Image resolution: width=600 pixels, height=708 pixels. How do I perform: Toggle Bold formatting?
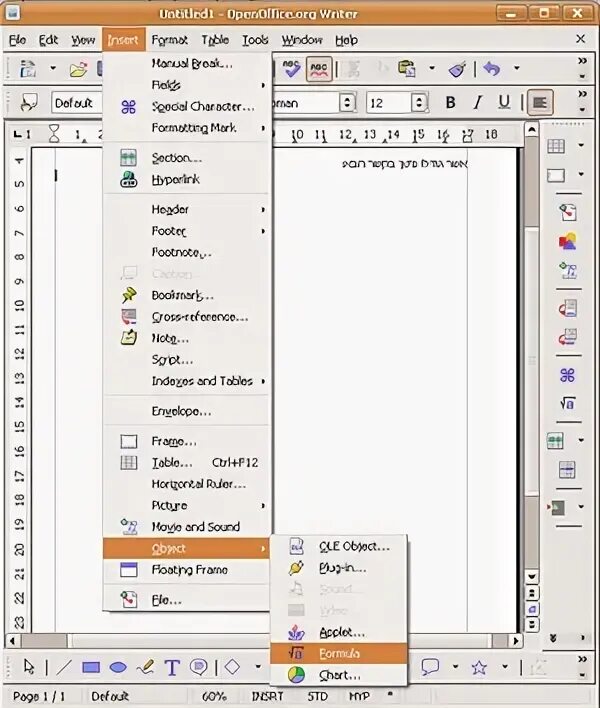pyautogui.click(x=450, y=103)
